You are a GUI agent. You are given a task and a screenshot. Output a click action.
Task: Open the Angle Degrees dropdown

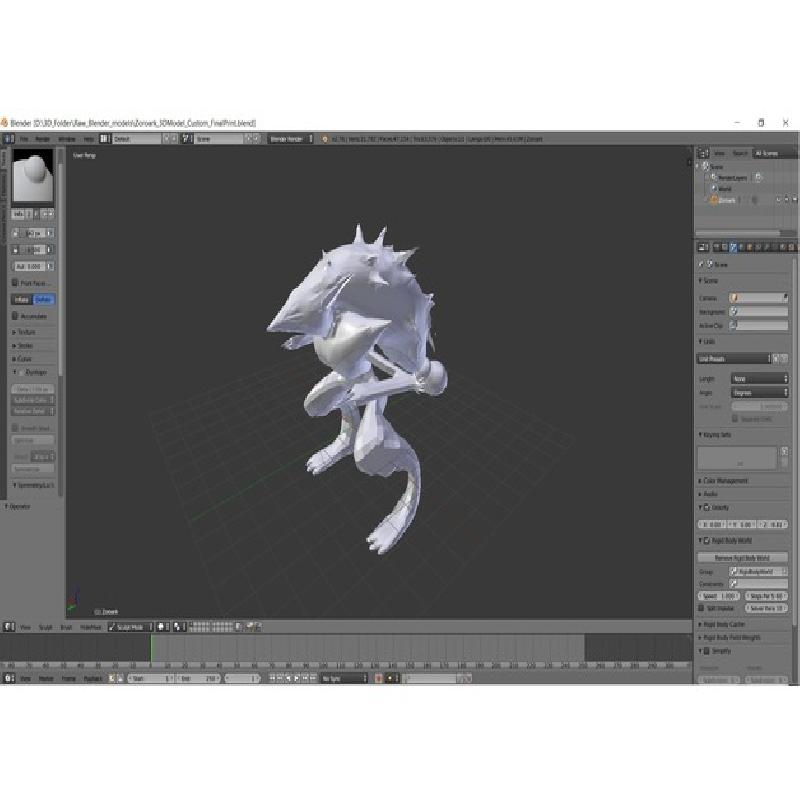click(760, 392)
